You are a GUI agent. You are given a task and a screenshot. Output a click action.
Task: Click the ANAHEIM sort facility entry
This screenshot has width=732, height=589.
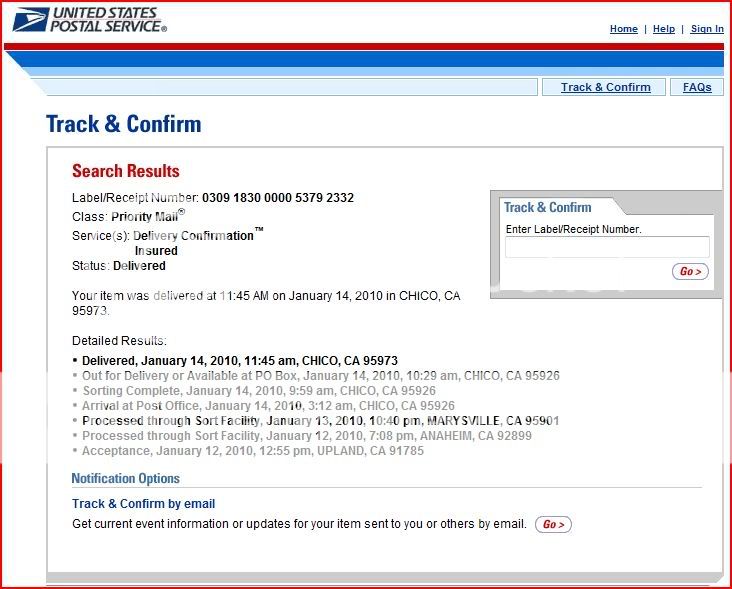click(307, 436)
